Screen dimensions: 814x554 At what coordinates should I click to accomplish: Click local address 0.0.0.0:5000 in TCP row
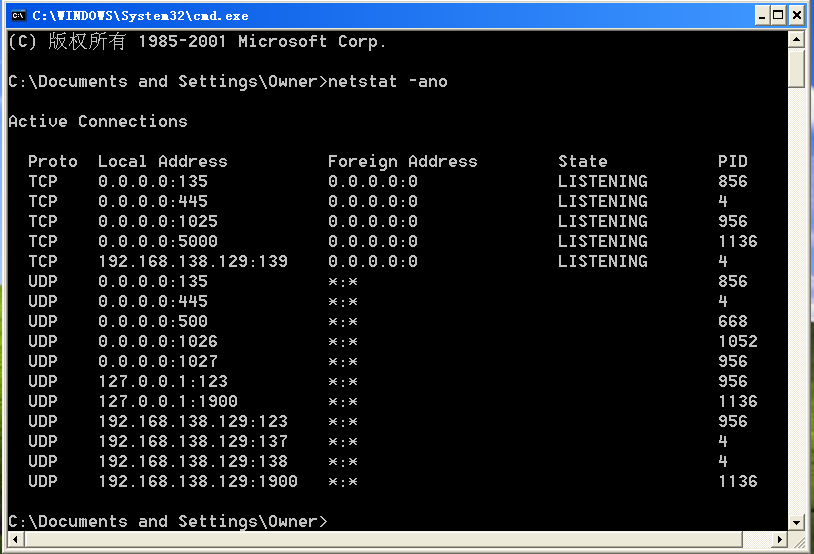157,241
